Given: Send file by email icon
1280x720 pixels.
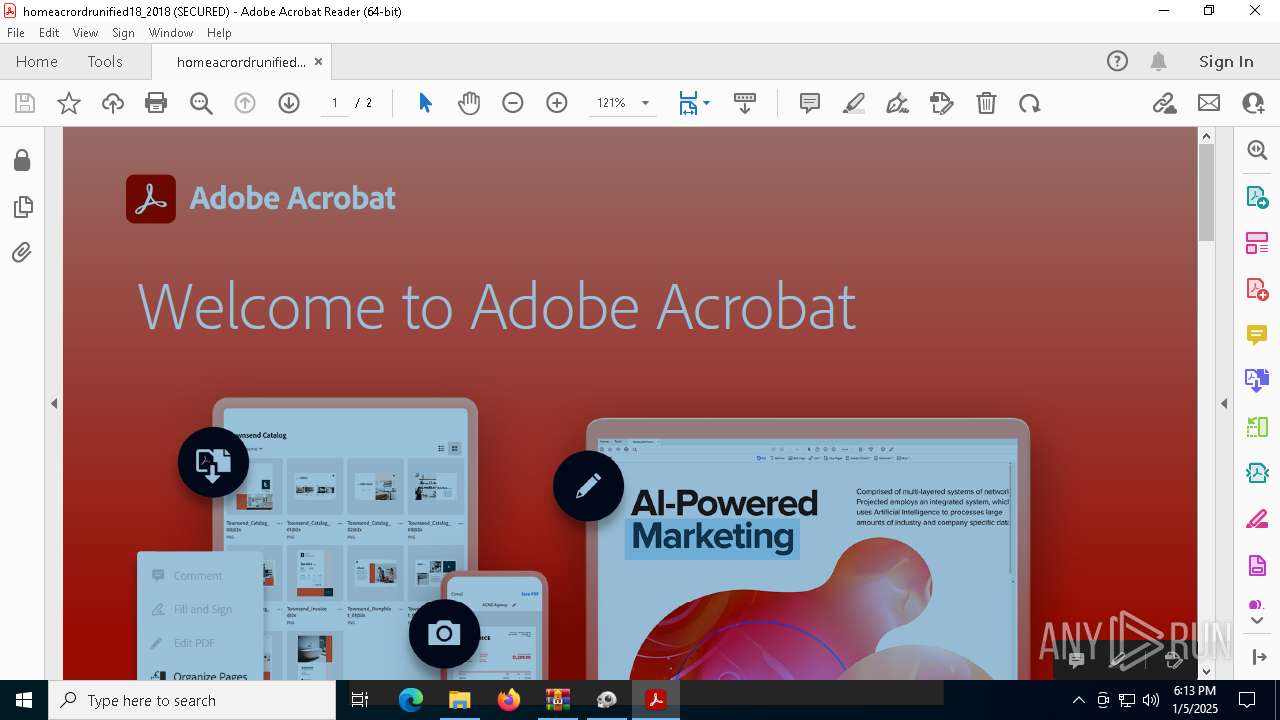Looking at the screenshot, I should point(1209,103).
